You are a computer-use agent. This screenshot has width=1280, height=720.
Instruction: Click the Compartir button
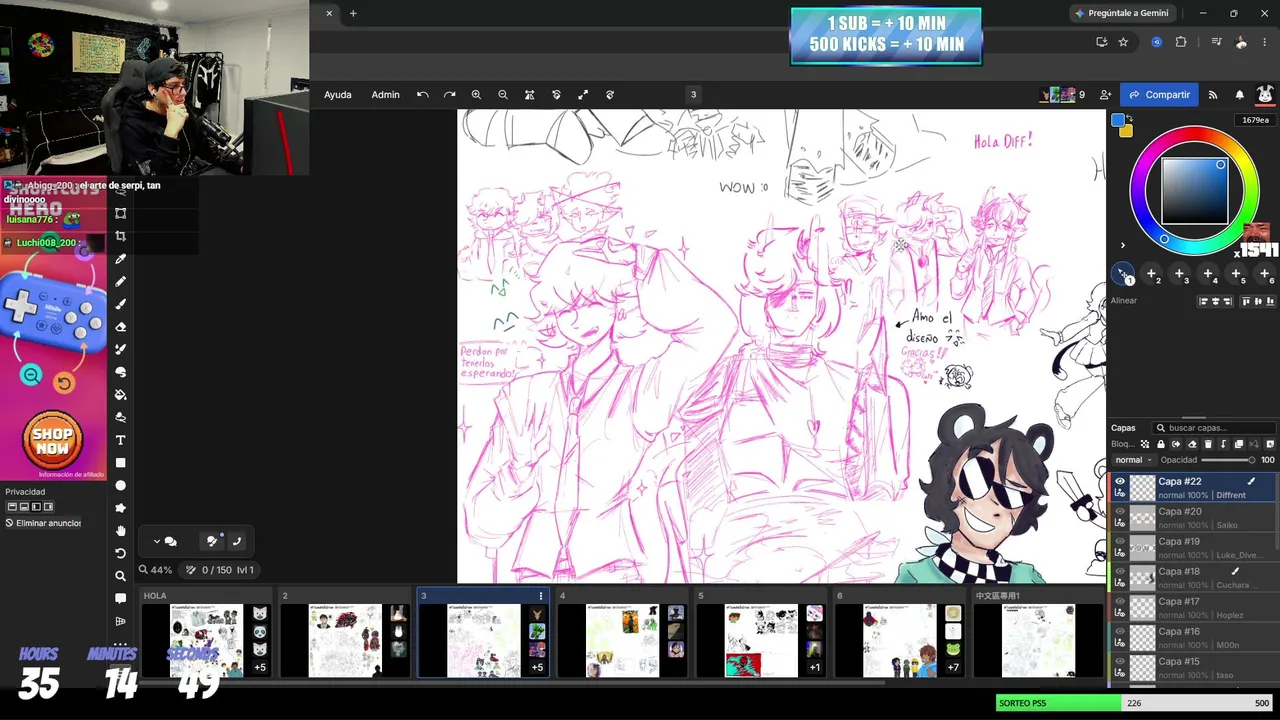click(1159, 95)
